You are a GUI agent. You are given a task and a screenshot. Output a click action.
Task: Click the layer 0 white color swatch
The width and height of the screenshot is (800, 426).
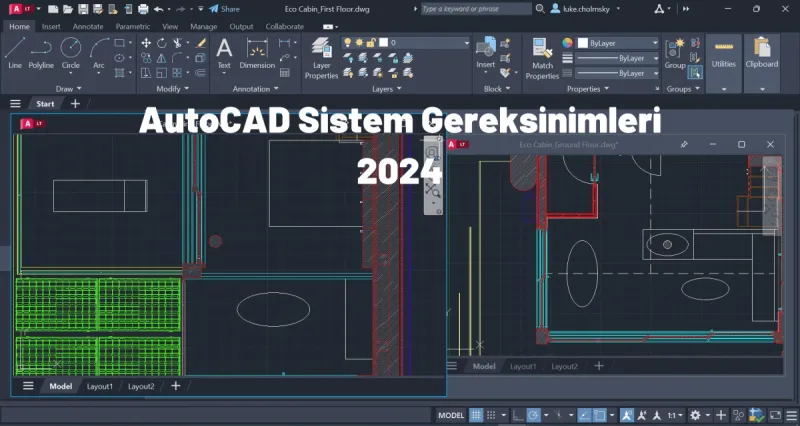[x=384, y=43]
